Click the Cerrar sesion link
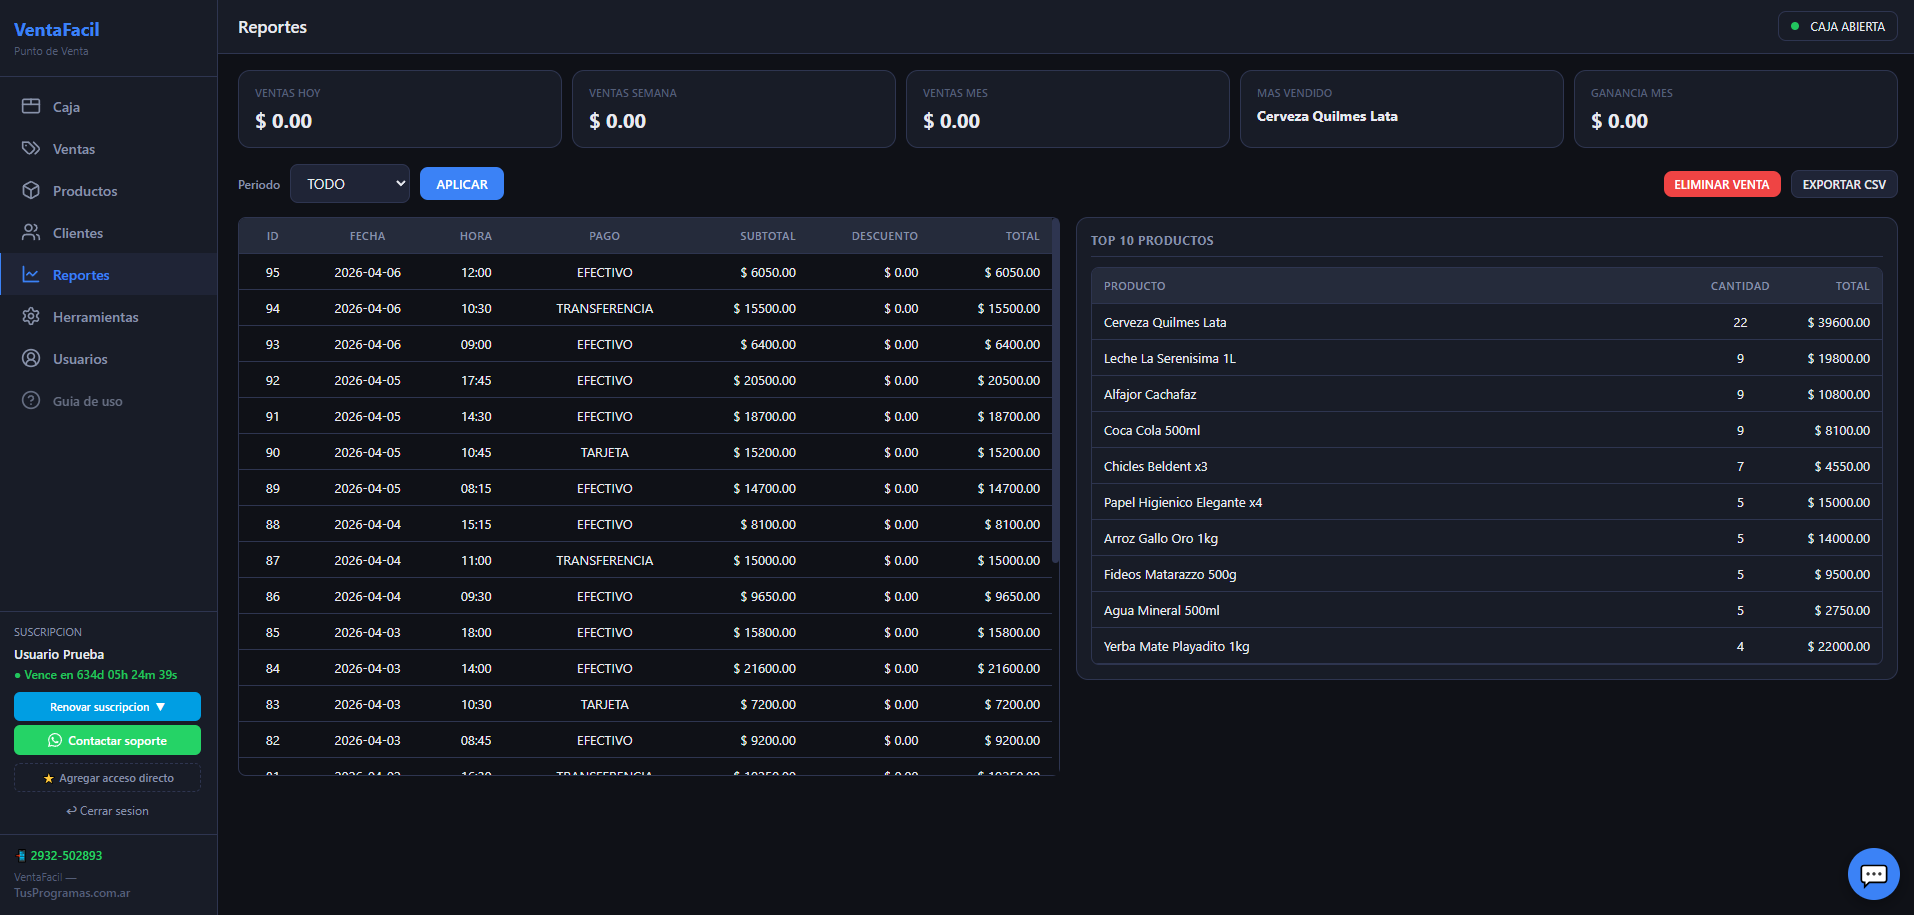The height and width of the screenshot is (915, 1914). coord(107,811)
